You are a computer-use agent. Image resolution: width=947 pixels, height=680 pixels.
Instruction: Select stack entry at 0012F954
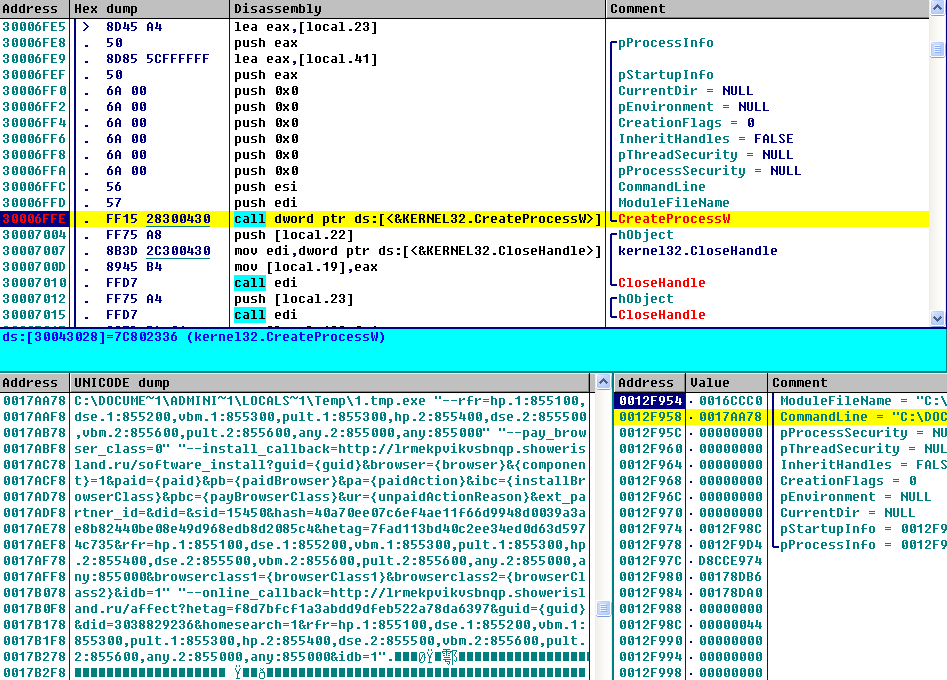(648, 401)
